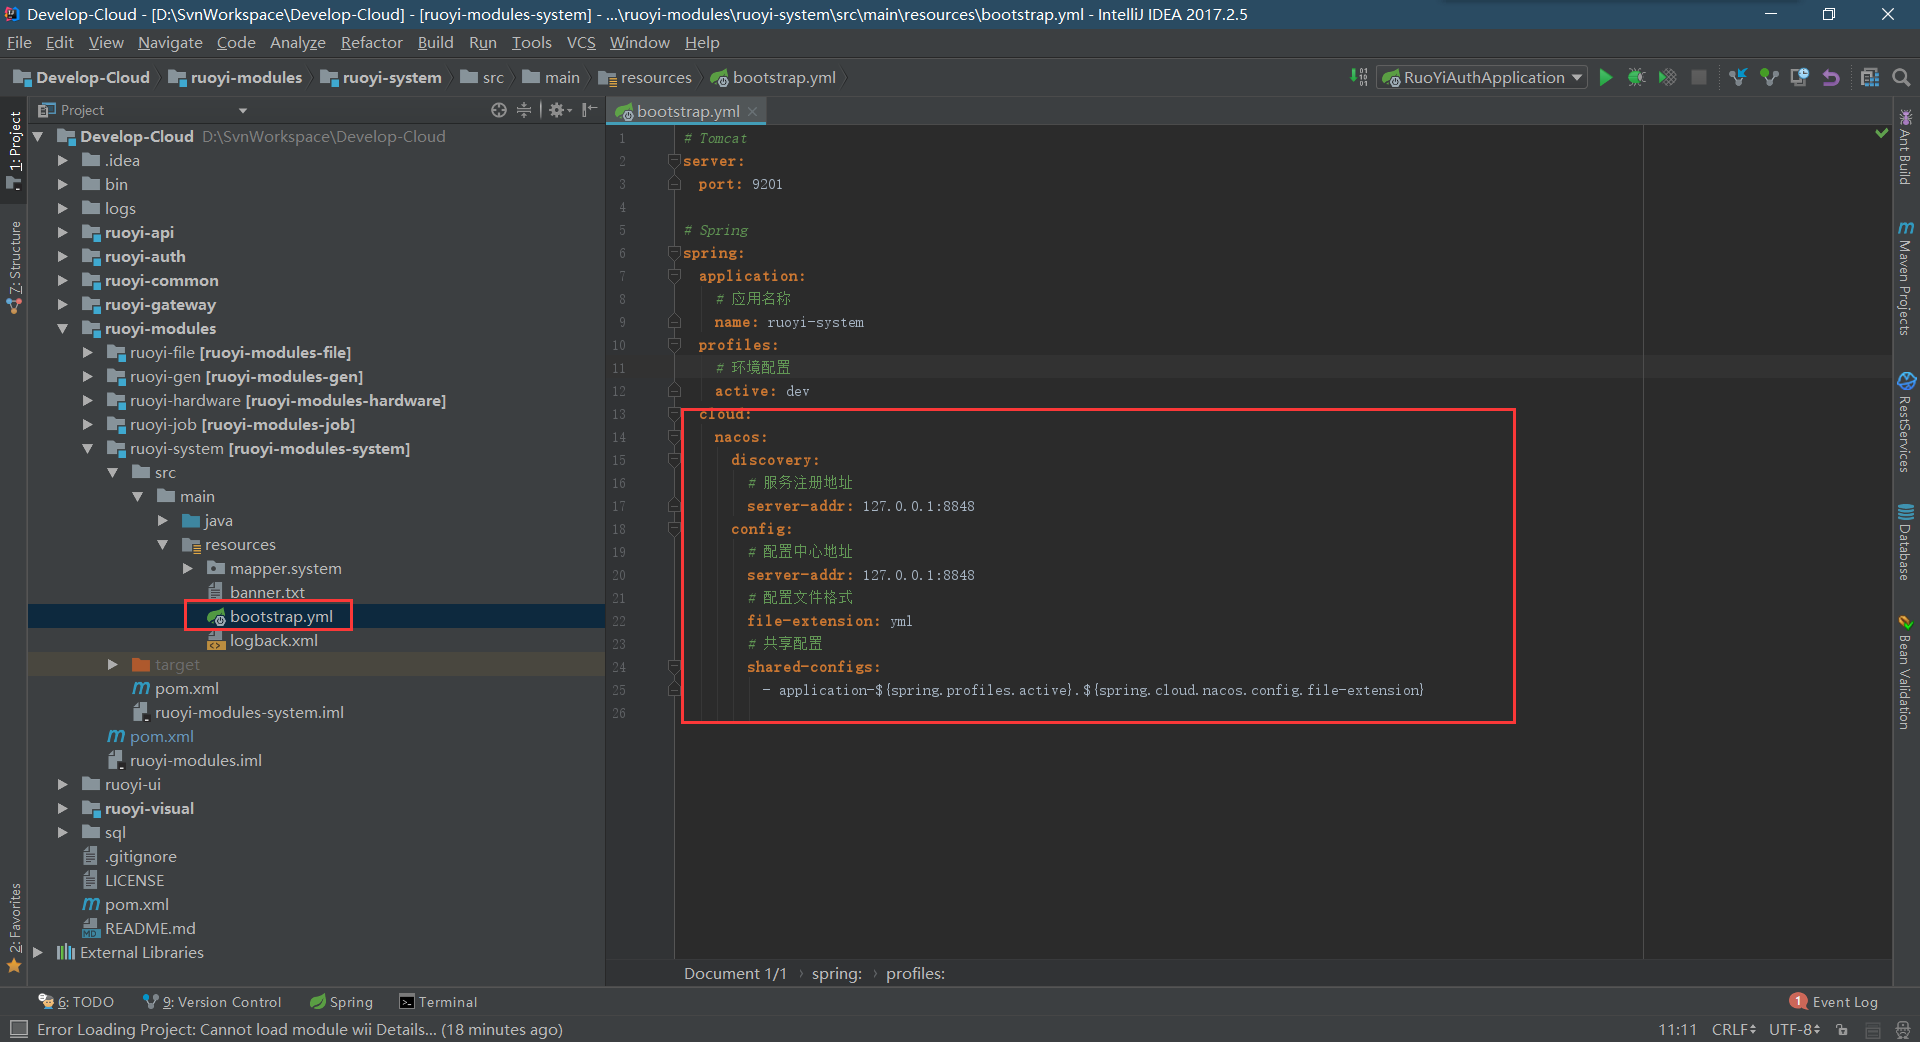1920x1042 pixels.
Task: Collapse the spring: block fold marker
Action: coord(674,253)
